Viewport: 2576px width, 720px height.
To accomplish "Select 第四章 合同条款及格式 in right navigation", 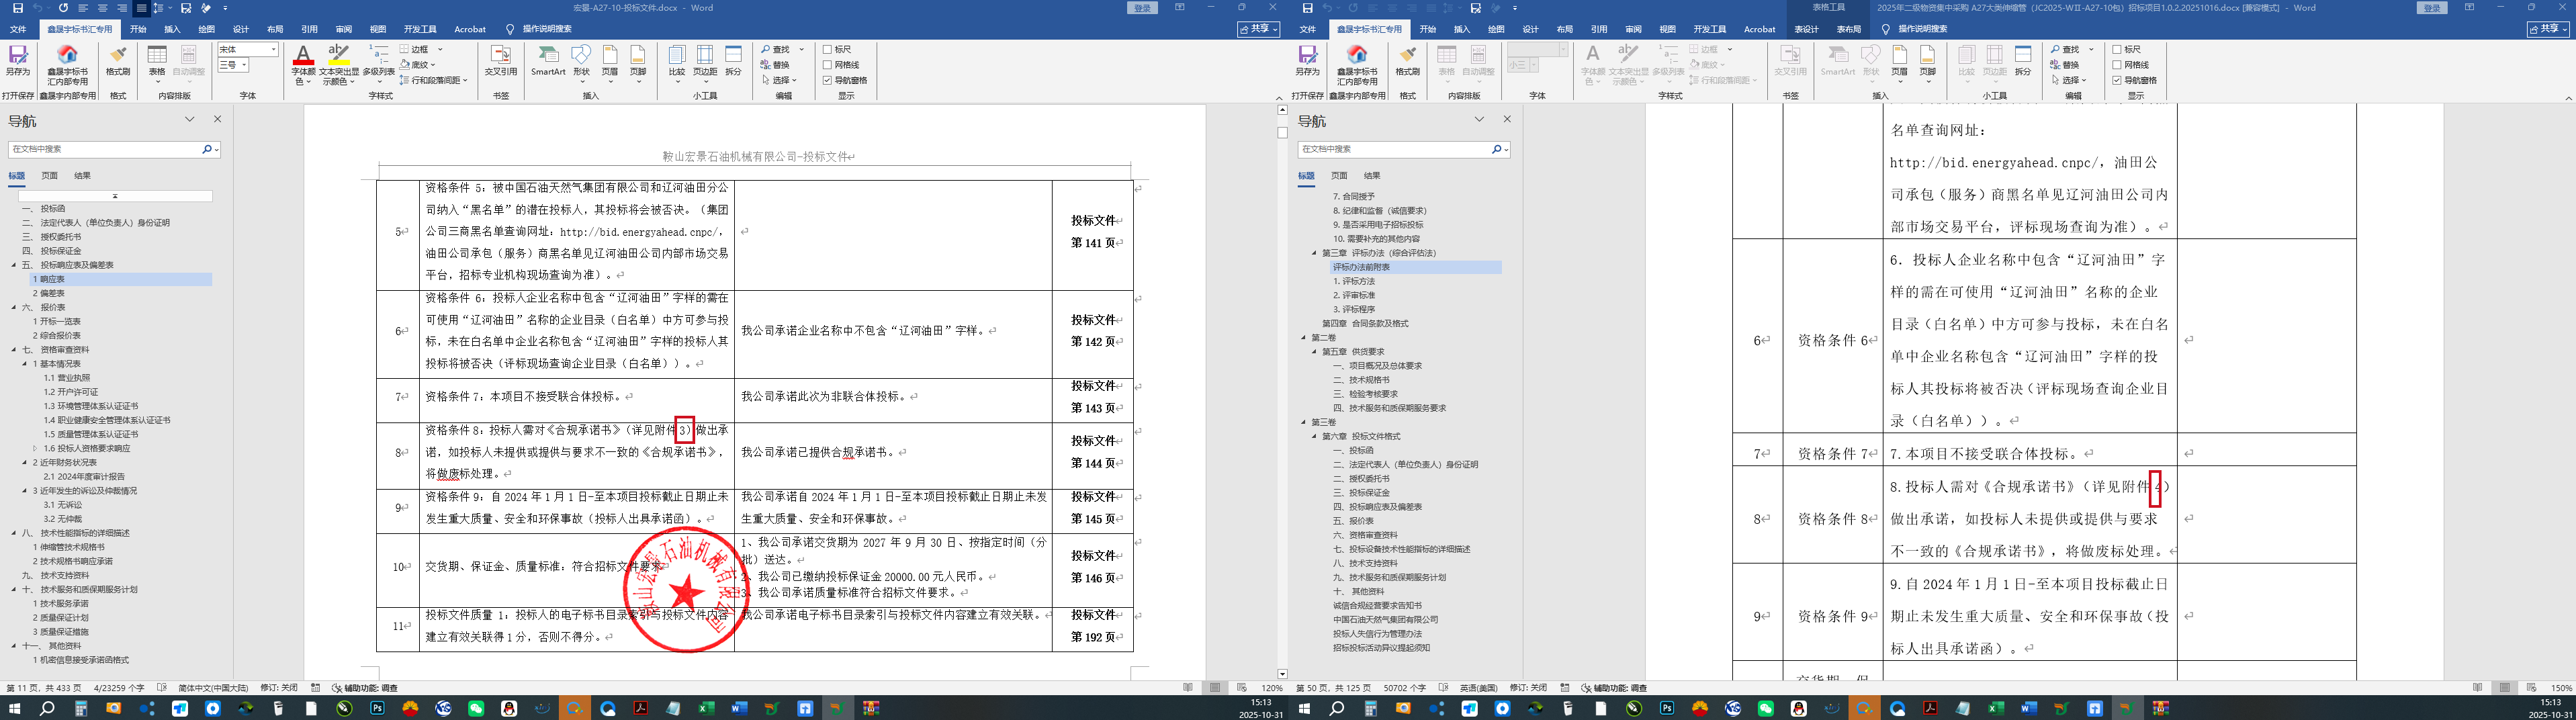I will pyautogui.click(x=1365, y=323).
